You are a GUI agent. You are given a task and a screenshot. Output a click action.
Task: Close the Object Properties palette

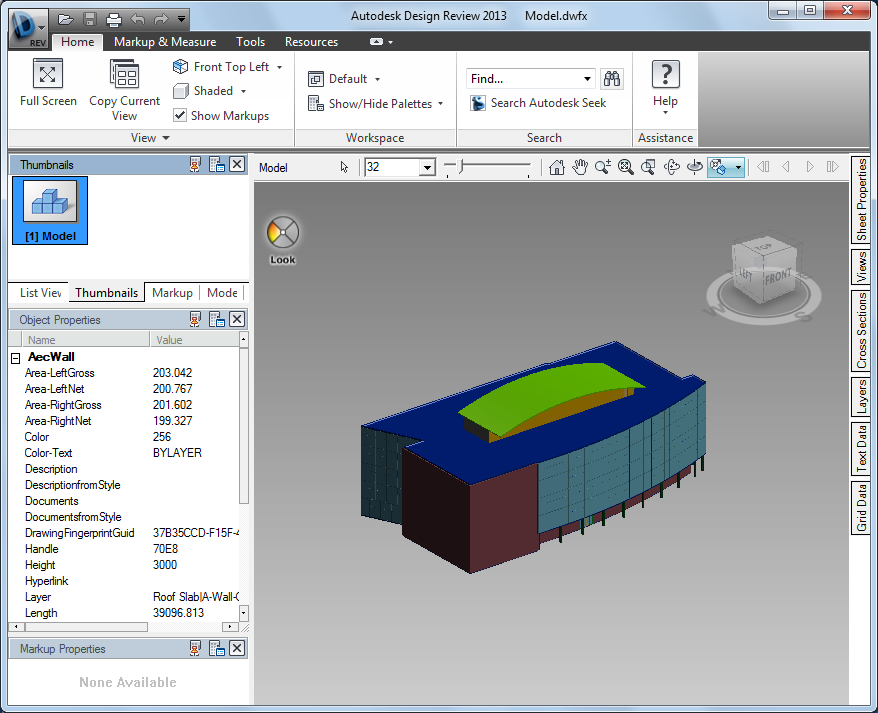coord(237,319)
